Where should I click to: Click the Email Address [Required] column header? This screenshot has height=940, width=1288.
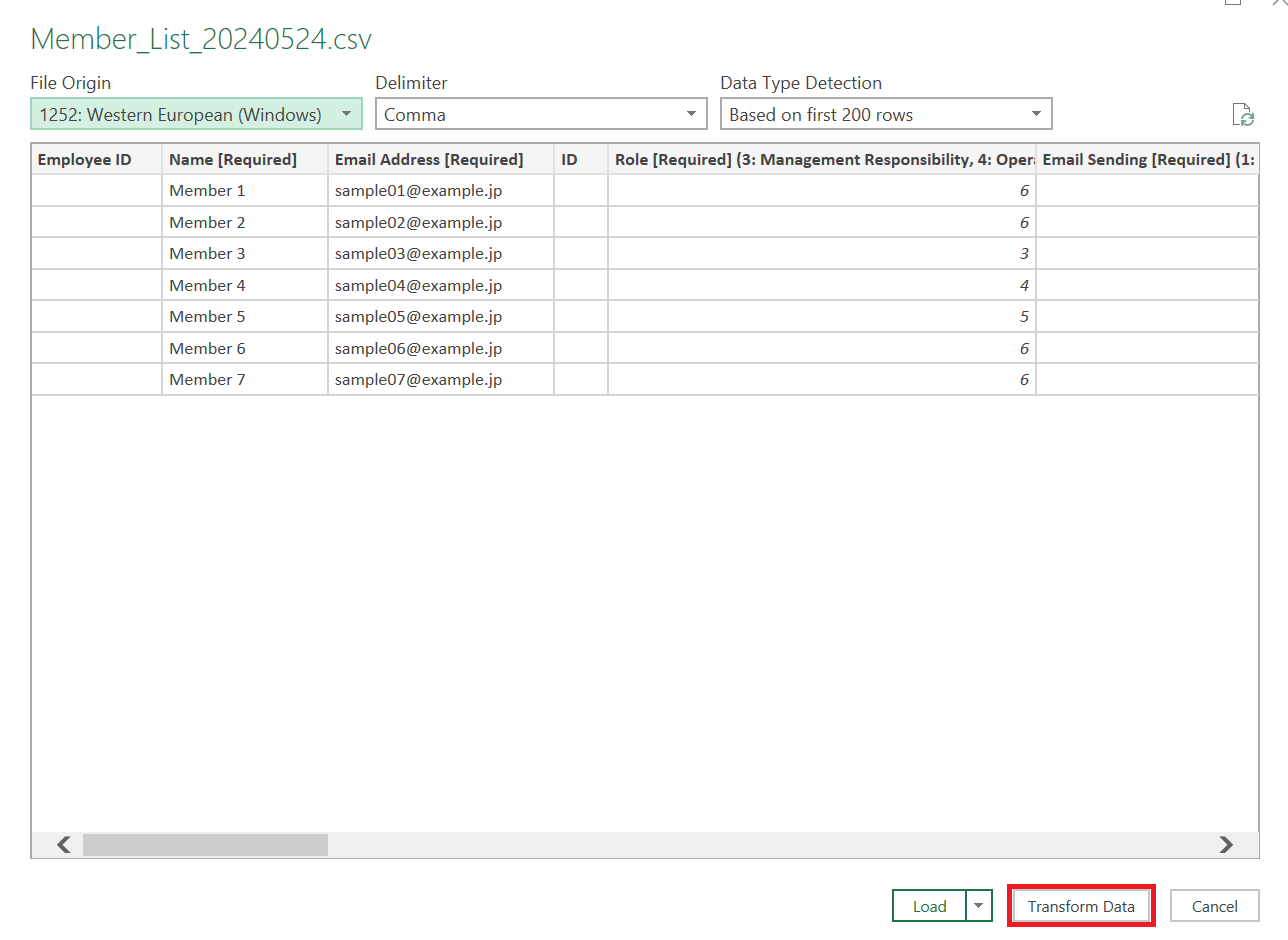click(x=440, y=159)
